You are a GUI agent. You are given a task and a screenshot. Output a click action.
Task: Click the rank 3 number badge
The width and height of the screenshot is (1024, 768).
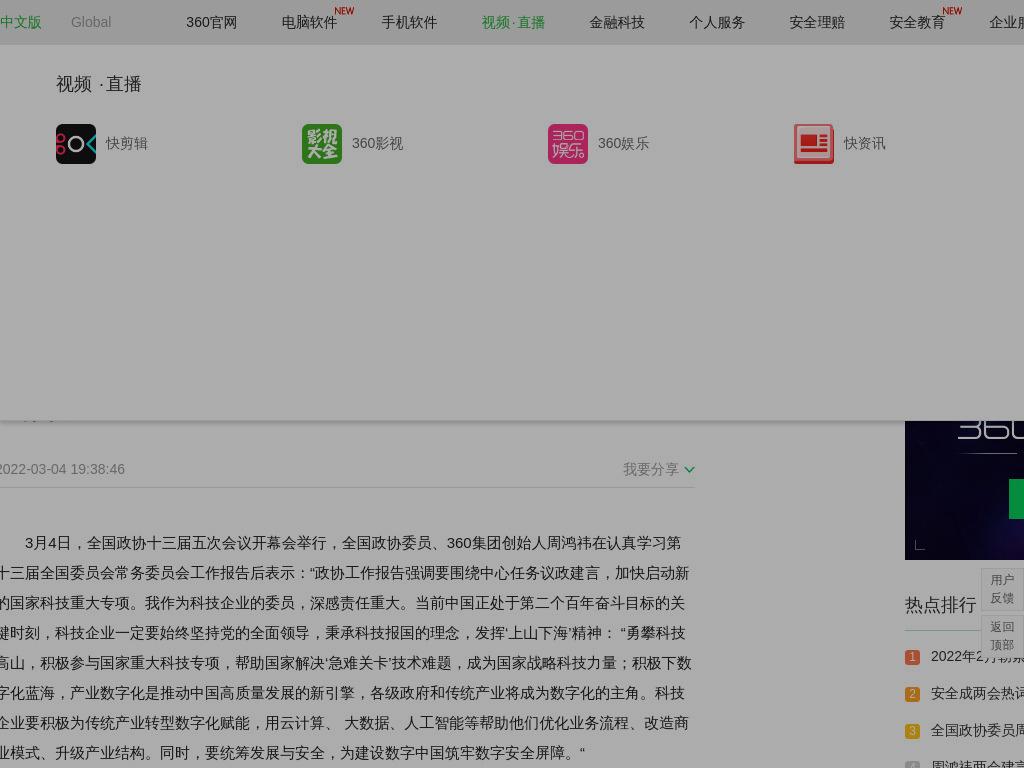pyautogui.click(x=912, y=731)
